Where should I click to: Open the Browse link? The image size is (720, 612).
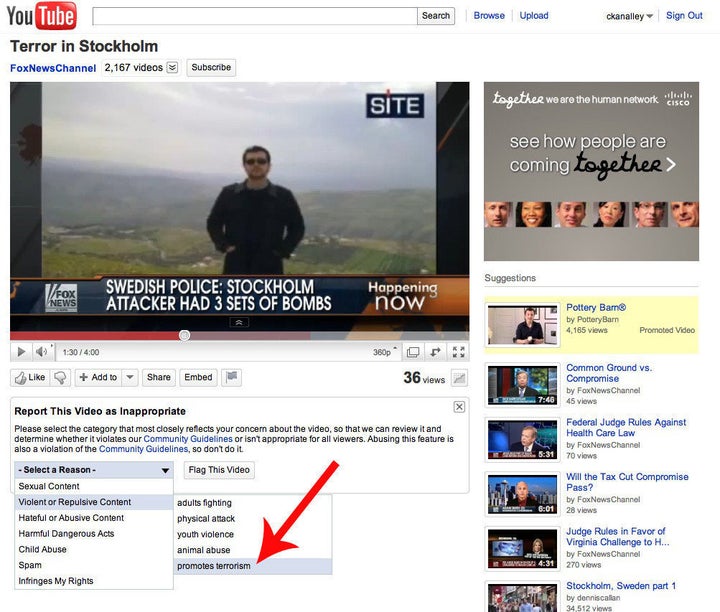click(x=489, y=16)
